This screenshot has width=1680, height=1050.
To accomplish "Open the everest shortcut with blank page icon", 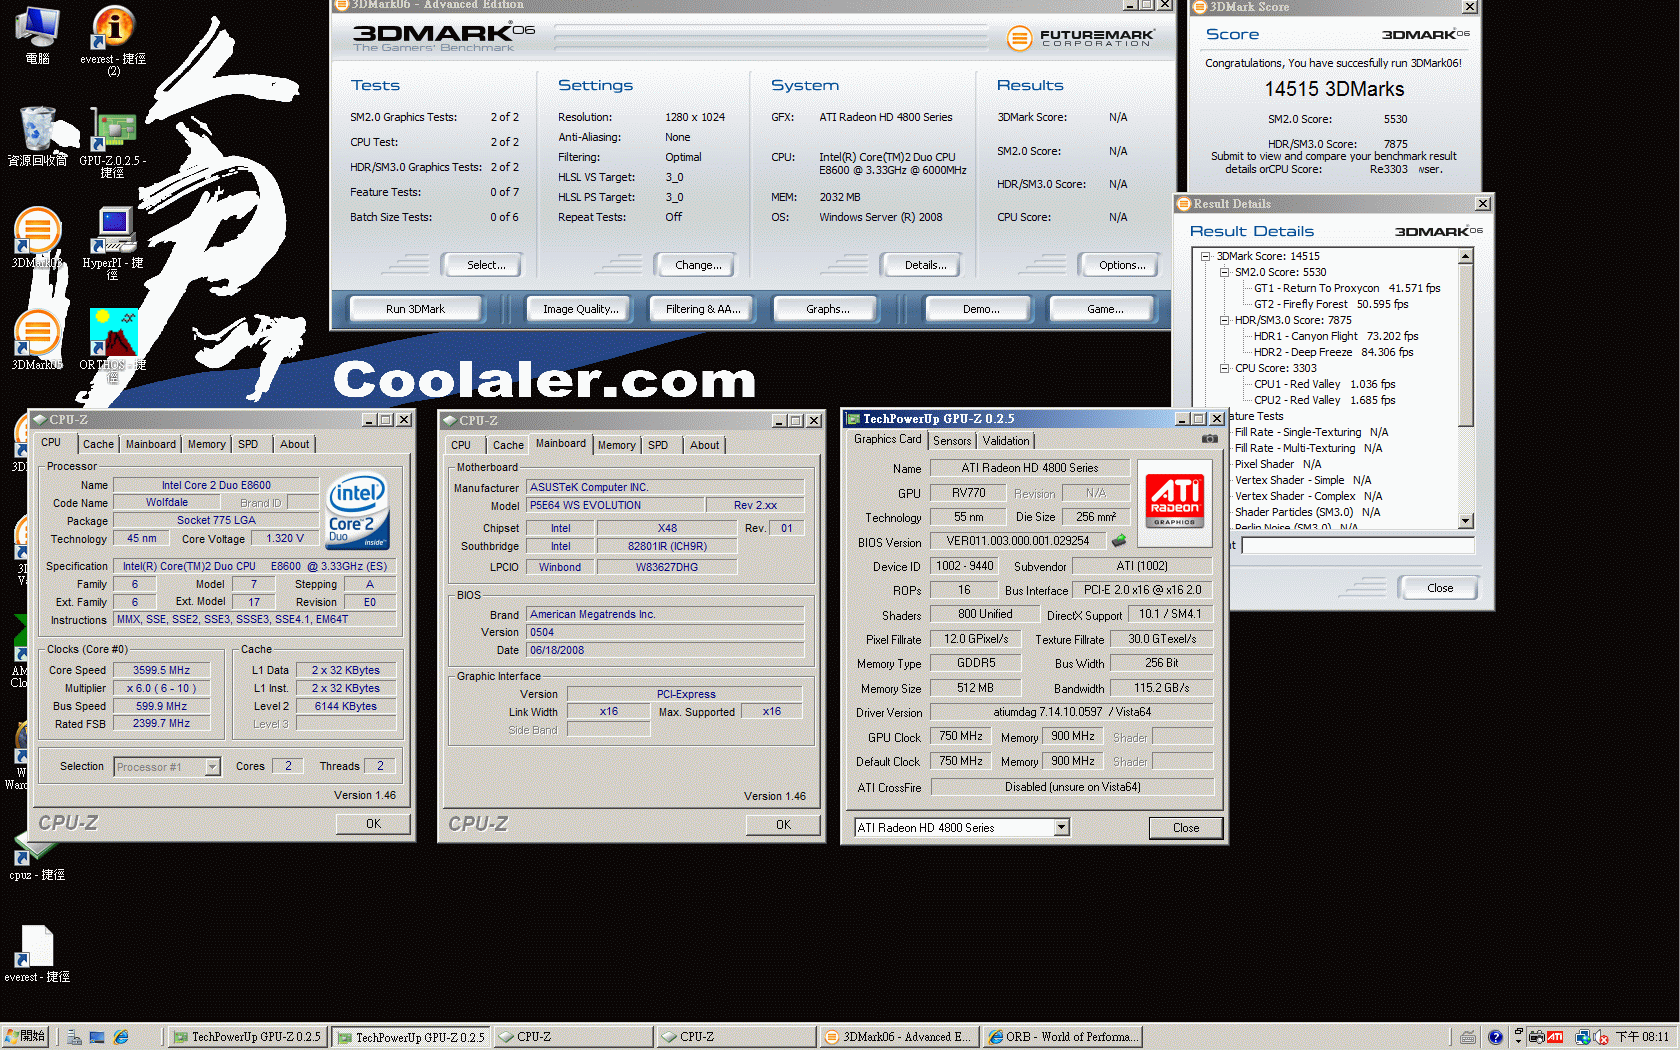I will click(37, 946).
